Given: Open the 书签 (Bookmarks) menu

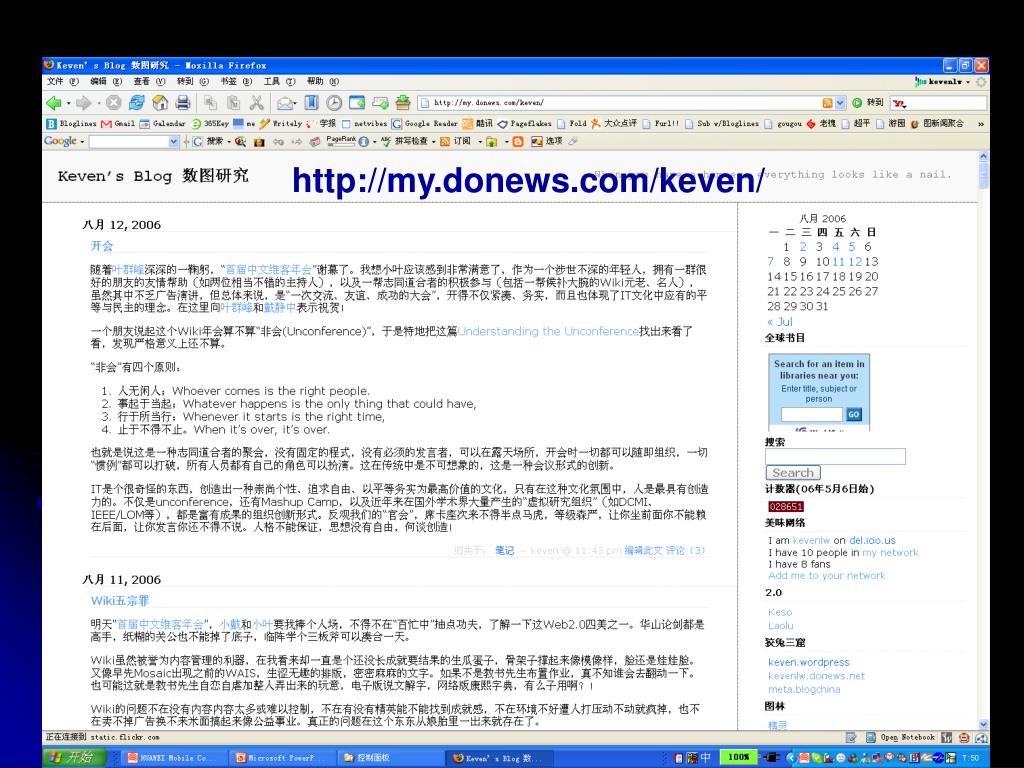Looking at the screenshot, I should [236, 81].
